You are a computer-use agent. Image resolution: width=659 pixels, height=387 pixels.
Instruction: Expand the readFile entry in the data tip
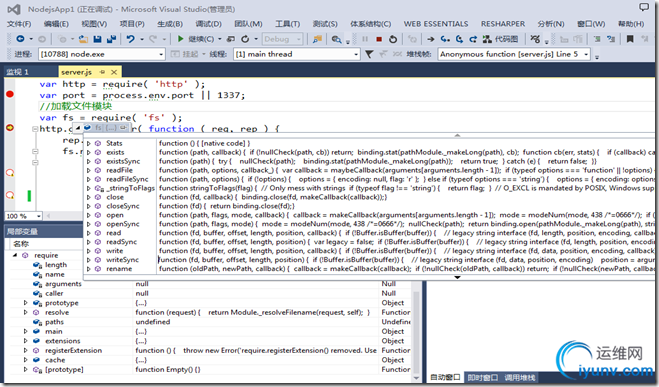tap(89, 170)
